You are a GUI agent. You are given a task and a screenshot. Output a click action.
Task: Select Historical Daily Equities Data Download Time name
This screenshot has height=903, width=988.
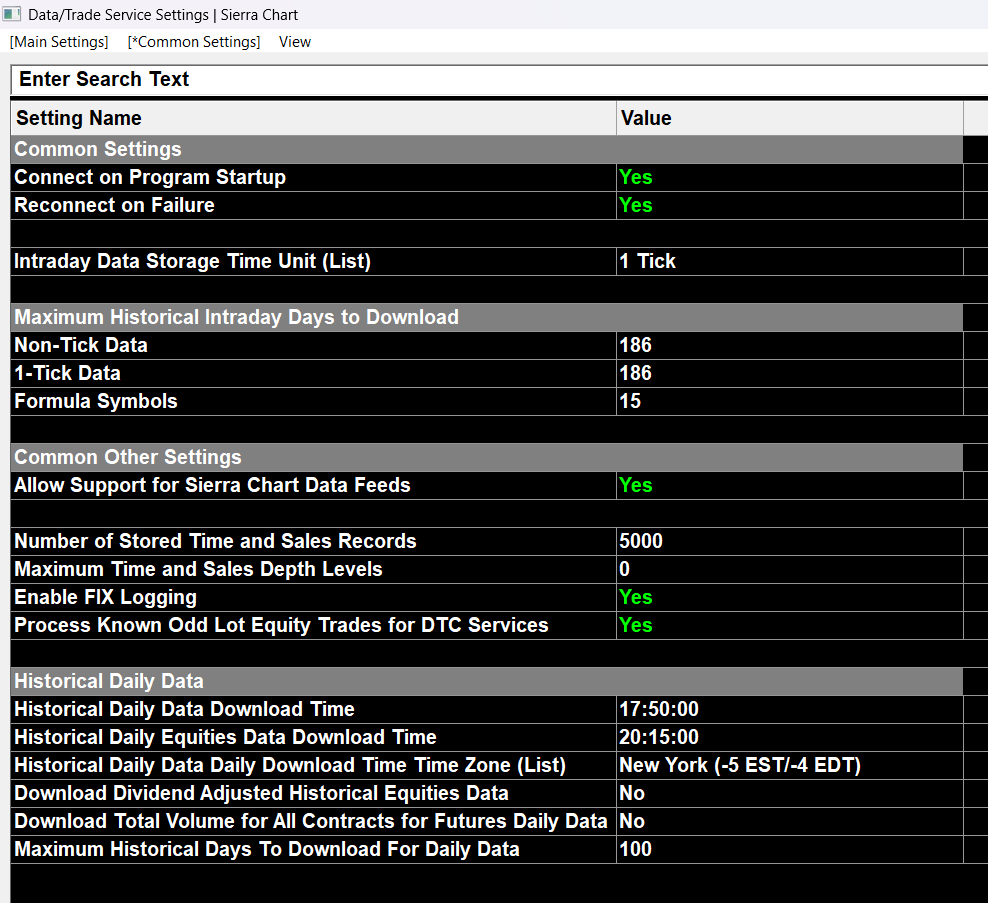pyautogui.click(x=314, y=737)
